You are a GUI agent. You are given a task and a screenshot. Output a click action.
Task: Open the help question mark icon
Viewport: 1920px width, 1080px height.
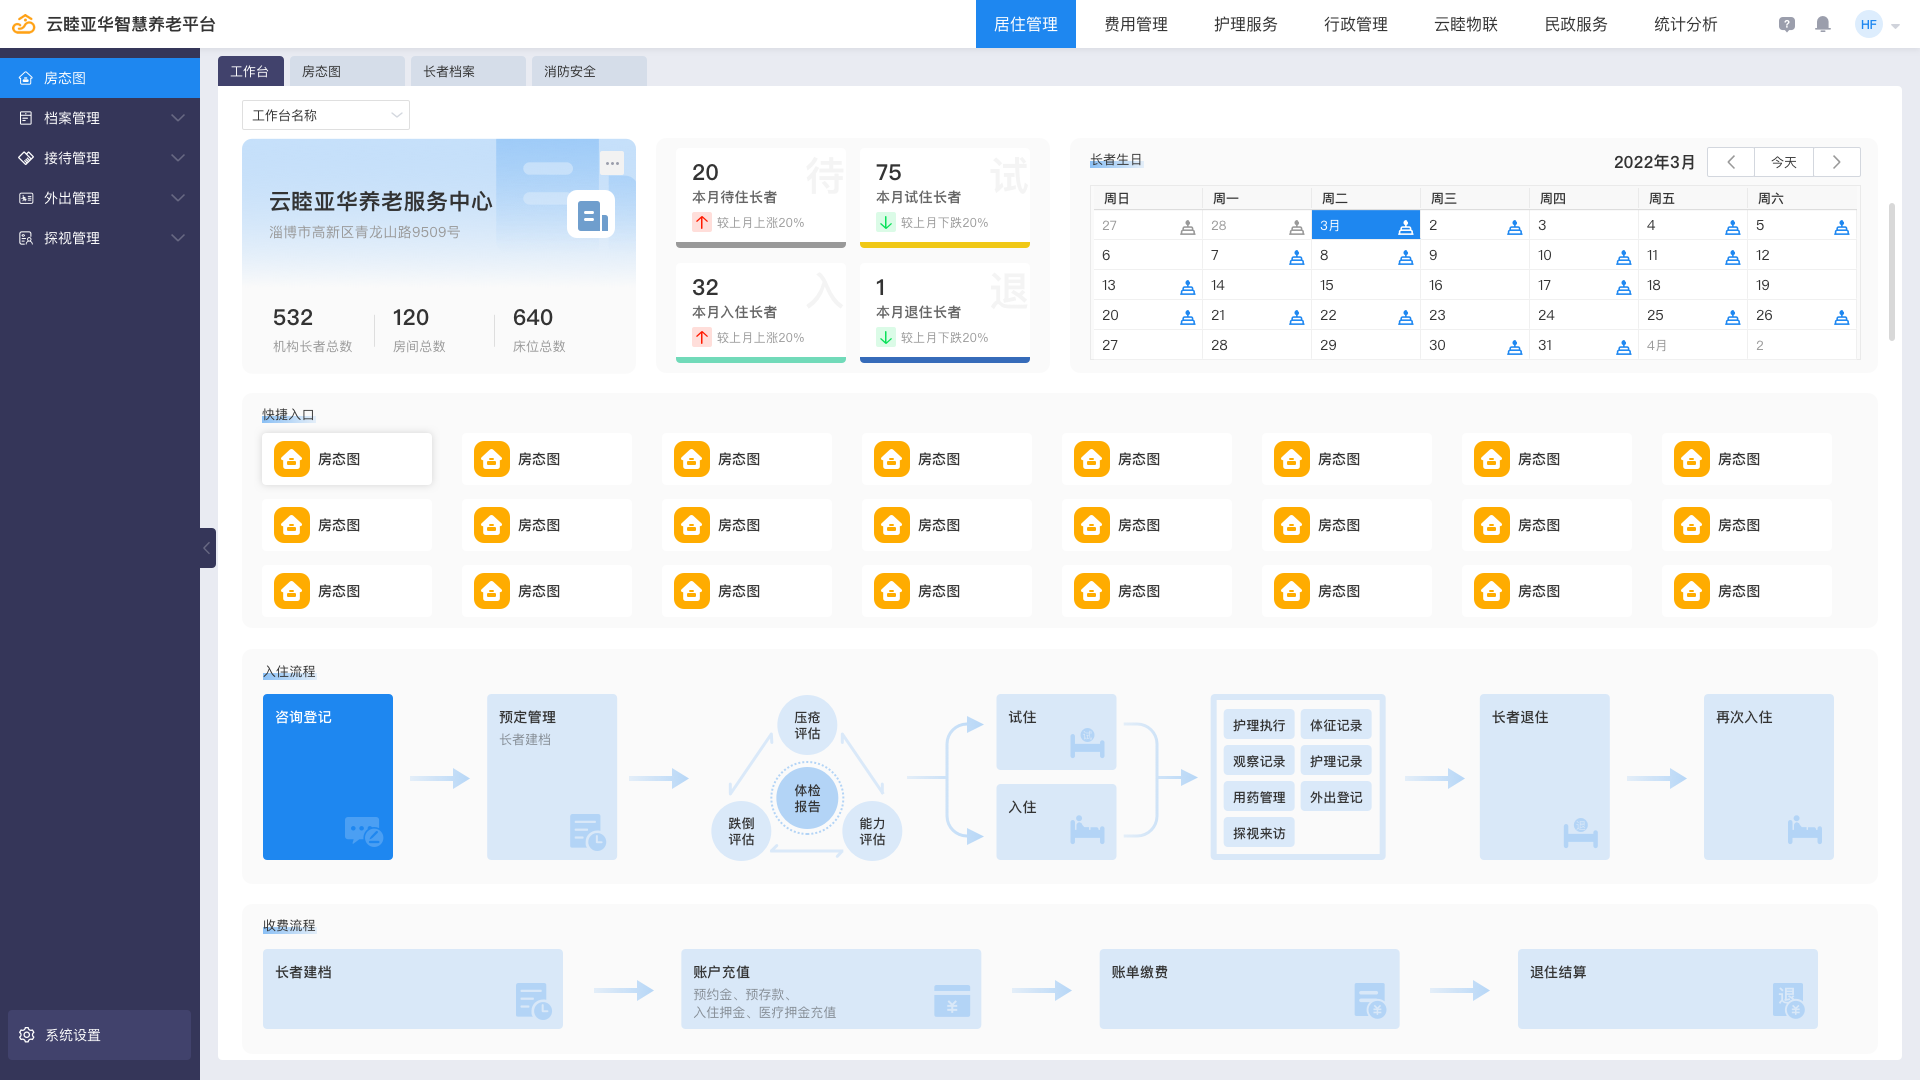pyautogui.click(x=1787, y=24)
